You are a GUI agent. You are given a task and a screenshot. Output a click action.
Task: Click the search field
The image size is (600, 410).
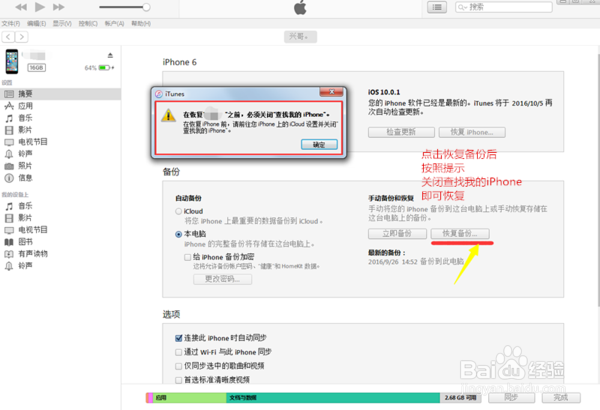504,7
